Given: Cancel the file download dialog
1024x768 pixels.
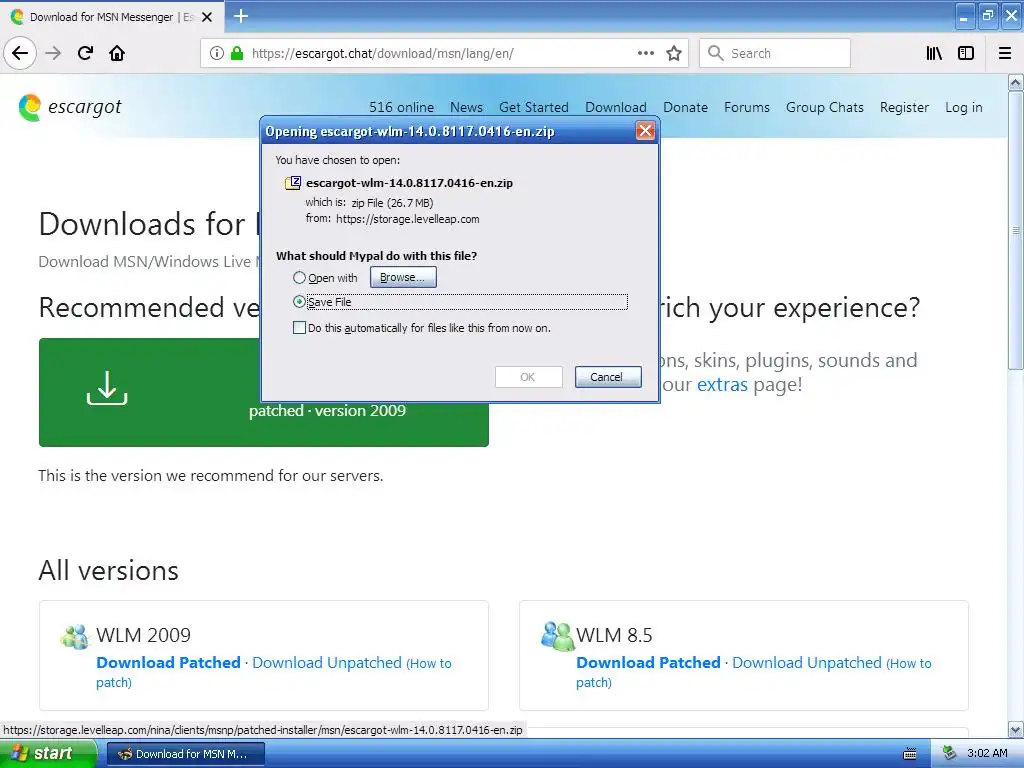Looking at the screenshot, I should coord(607,377).
